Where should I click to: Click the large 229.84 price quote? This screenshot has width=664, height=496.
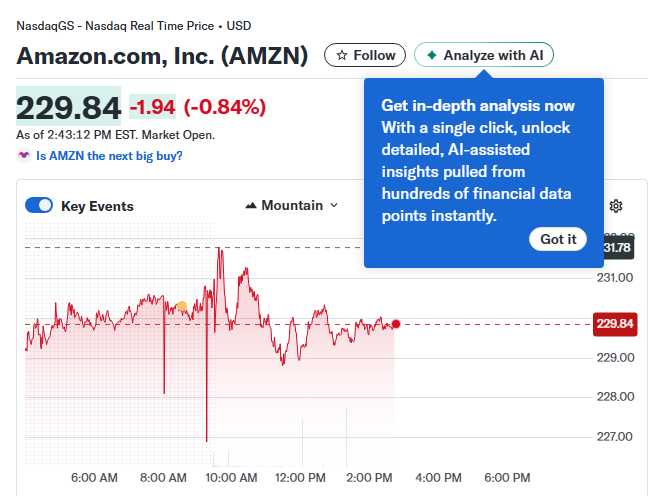[68, 107]
